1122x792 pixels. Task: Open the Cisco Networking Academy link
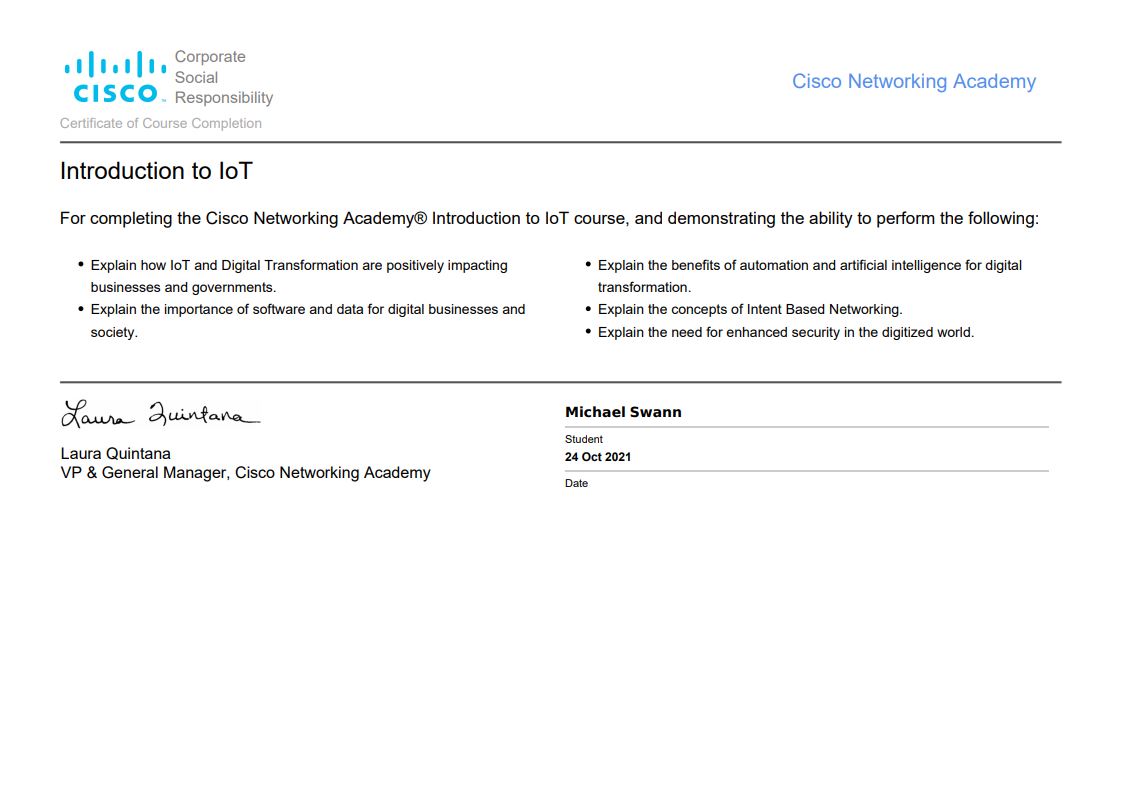pyautogui.click(x=914, y=81)
